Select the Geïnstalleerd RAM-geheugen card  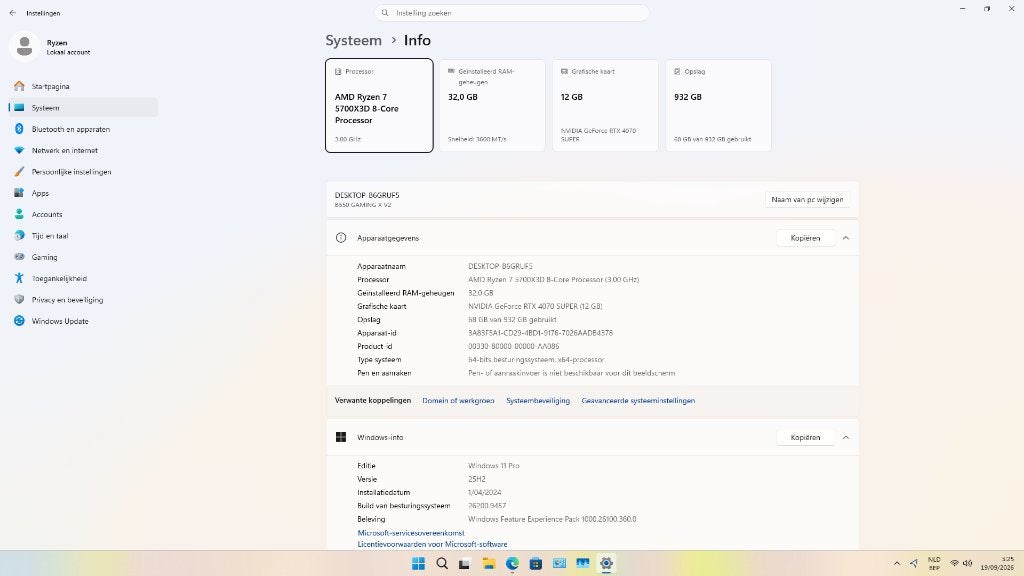[x=492, y=106]
